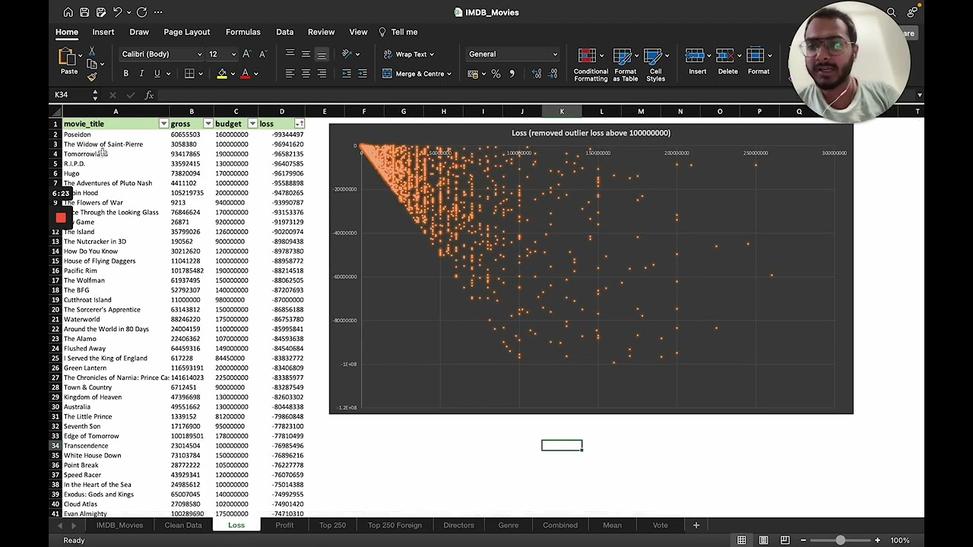The image size is (973, 547).
Task: Click the Loss chart title
Action: click(x=591, y=133)
